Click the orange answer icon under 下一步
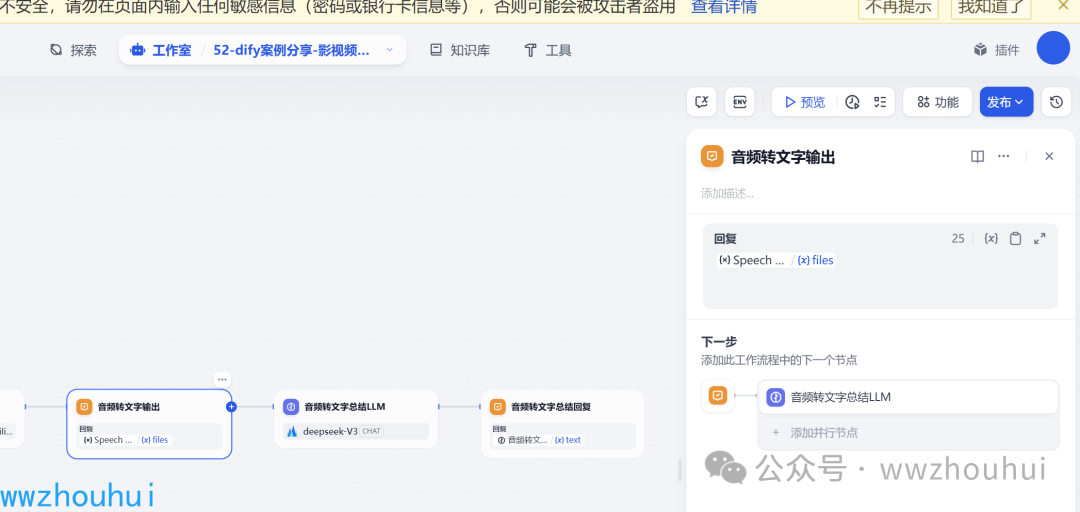Image resolution: width=1080 pixels, height=512 pixels. click(718, 396)
